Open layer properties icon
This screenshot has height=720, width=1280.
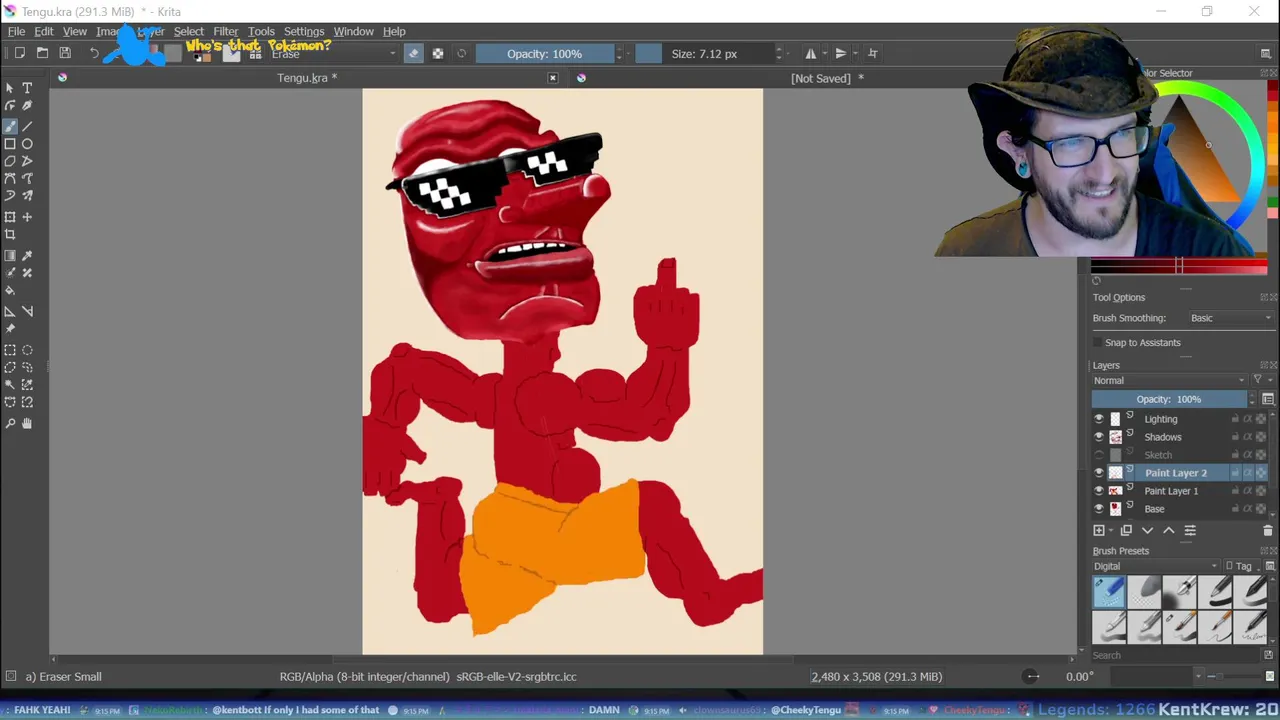tap(1190, 531)
